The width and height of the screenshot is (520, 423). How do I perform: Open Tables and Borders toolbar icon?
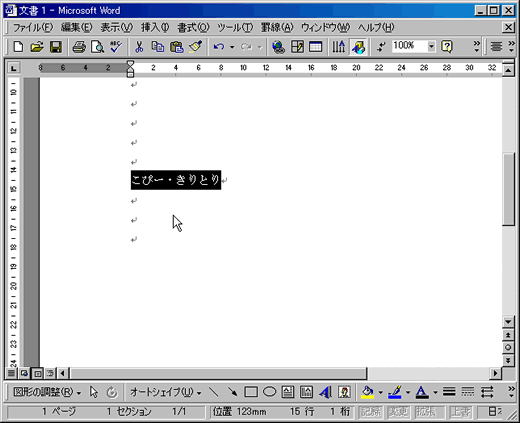297,47
